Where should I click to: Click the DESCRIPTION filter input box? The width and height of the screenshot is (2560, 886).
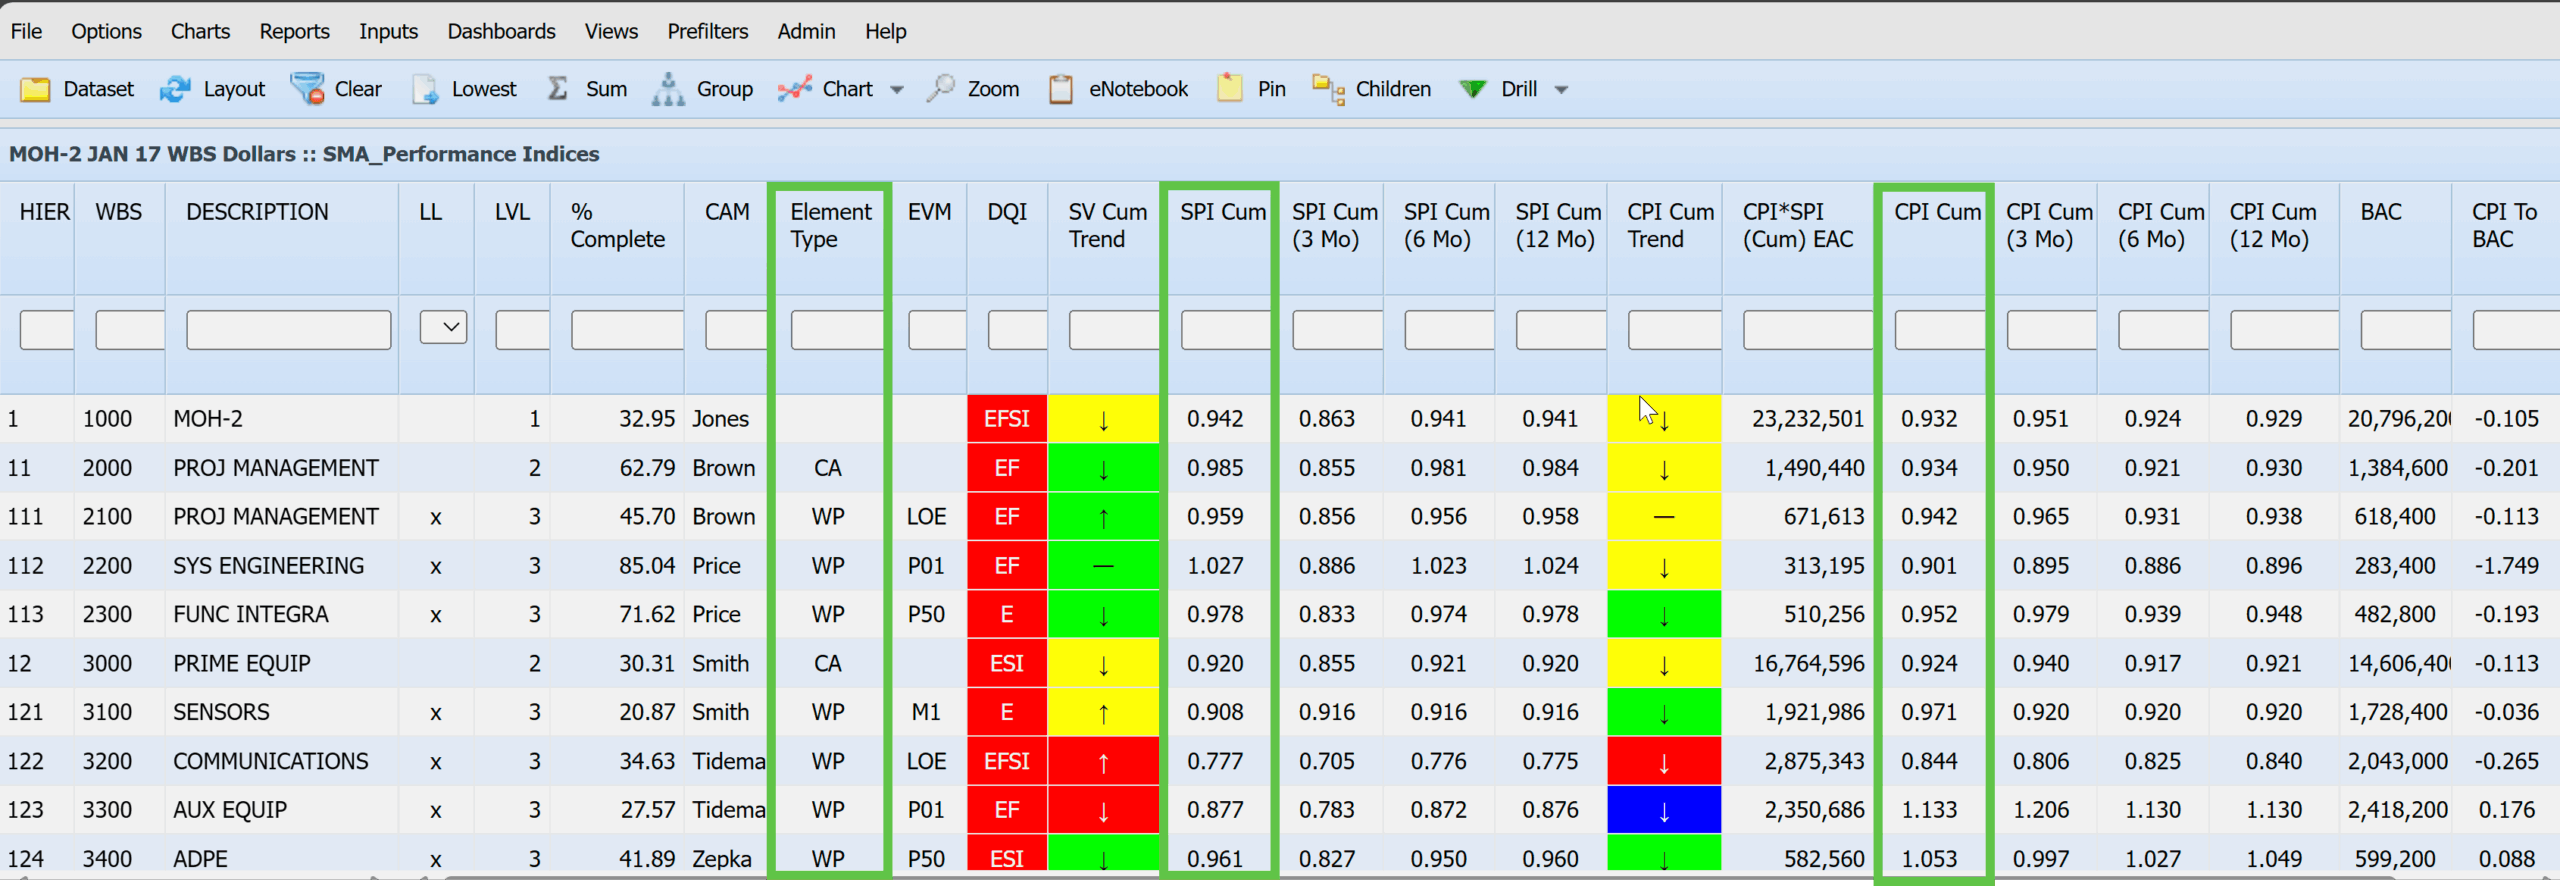[x=288, y=329]
